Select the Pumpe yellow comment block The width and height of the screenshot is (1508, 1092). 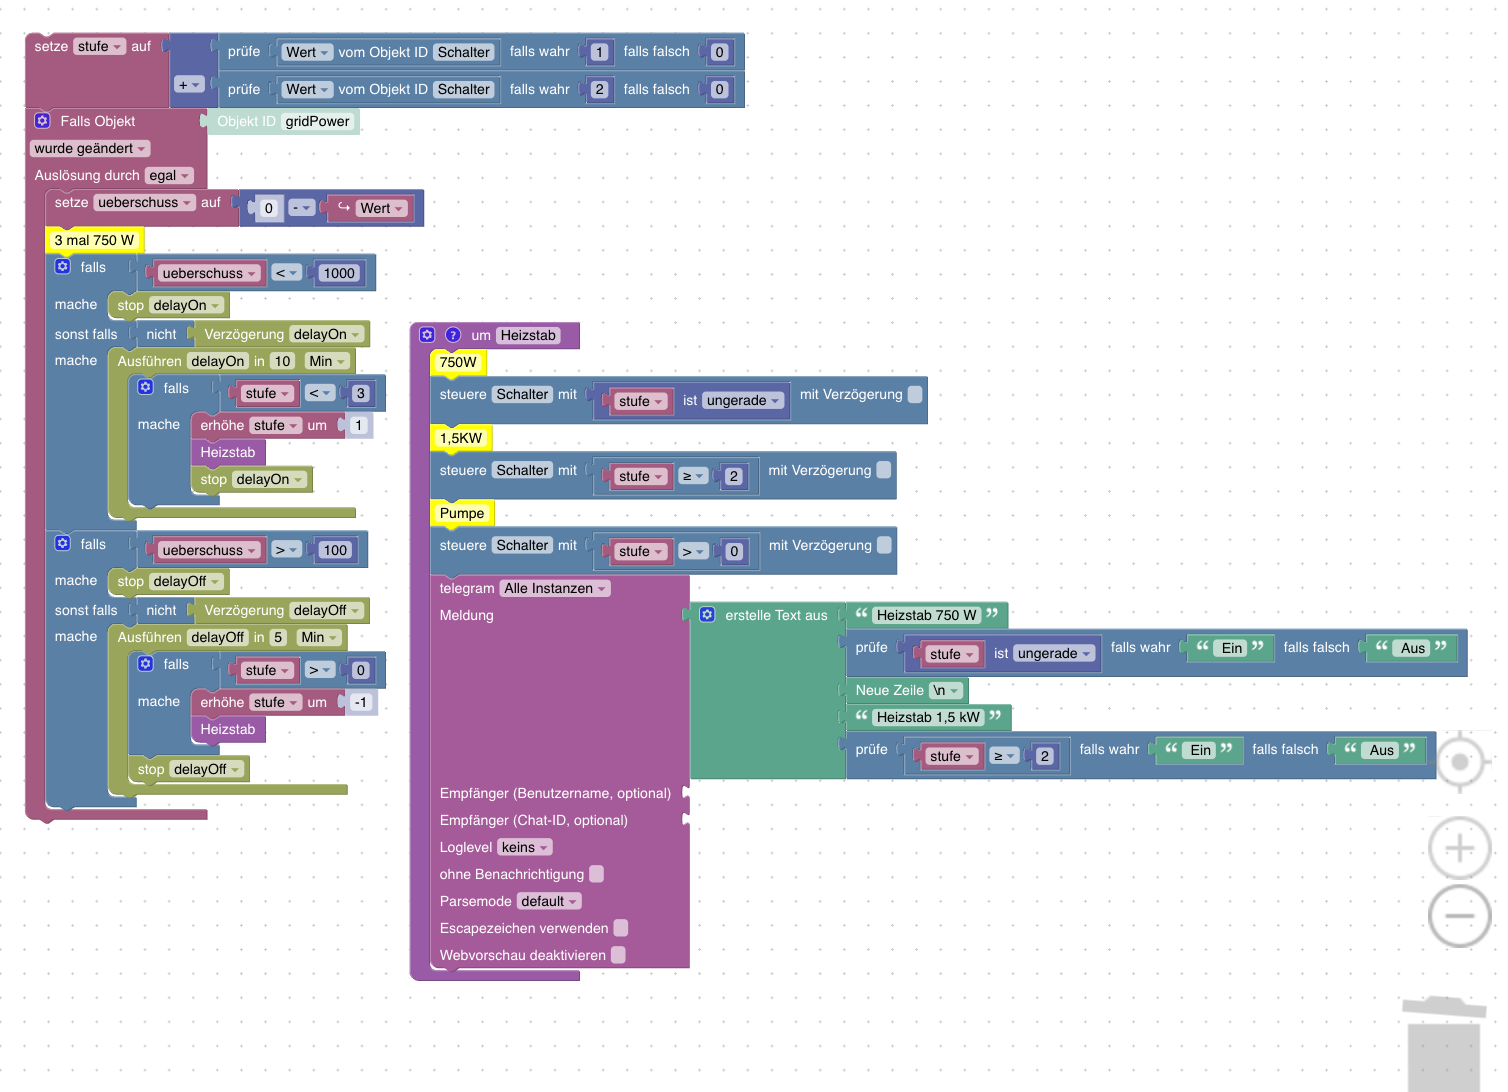(x=462, y=513)
